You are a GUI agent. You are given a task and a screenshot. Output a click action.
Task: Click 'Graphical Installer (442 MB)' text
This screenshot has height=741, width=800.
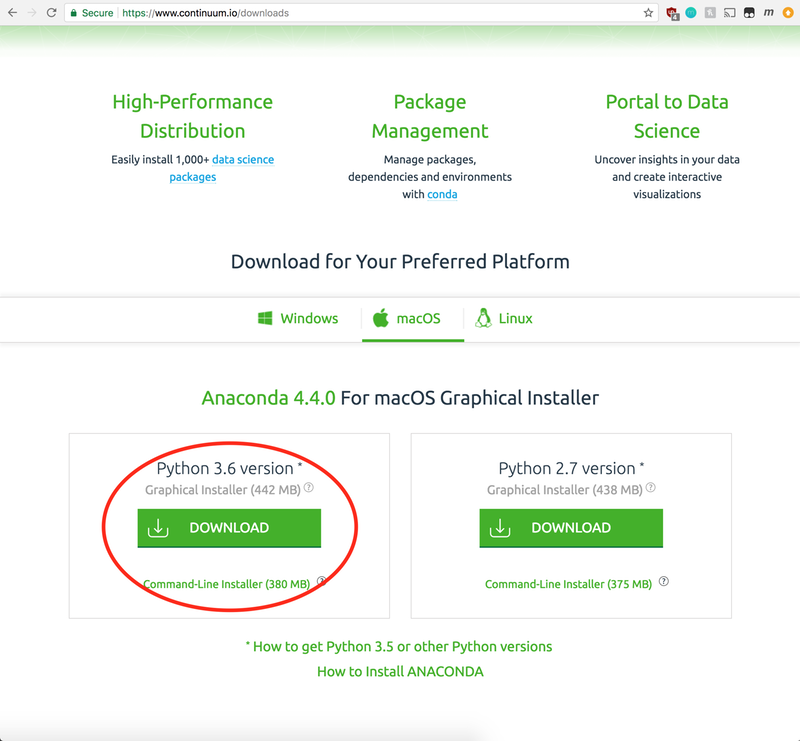click(223, 490)
